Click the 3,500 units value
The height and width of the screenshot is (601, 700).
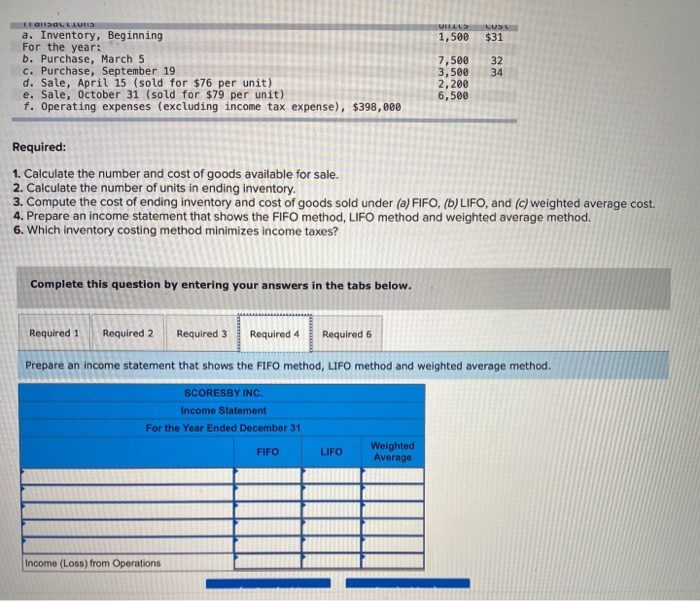[453, 72]
